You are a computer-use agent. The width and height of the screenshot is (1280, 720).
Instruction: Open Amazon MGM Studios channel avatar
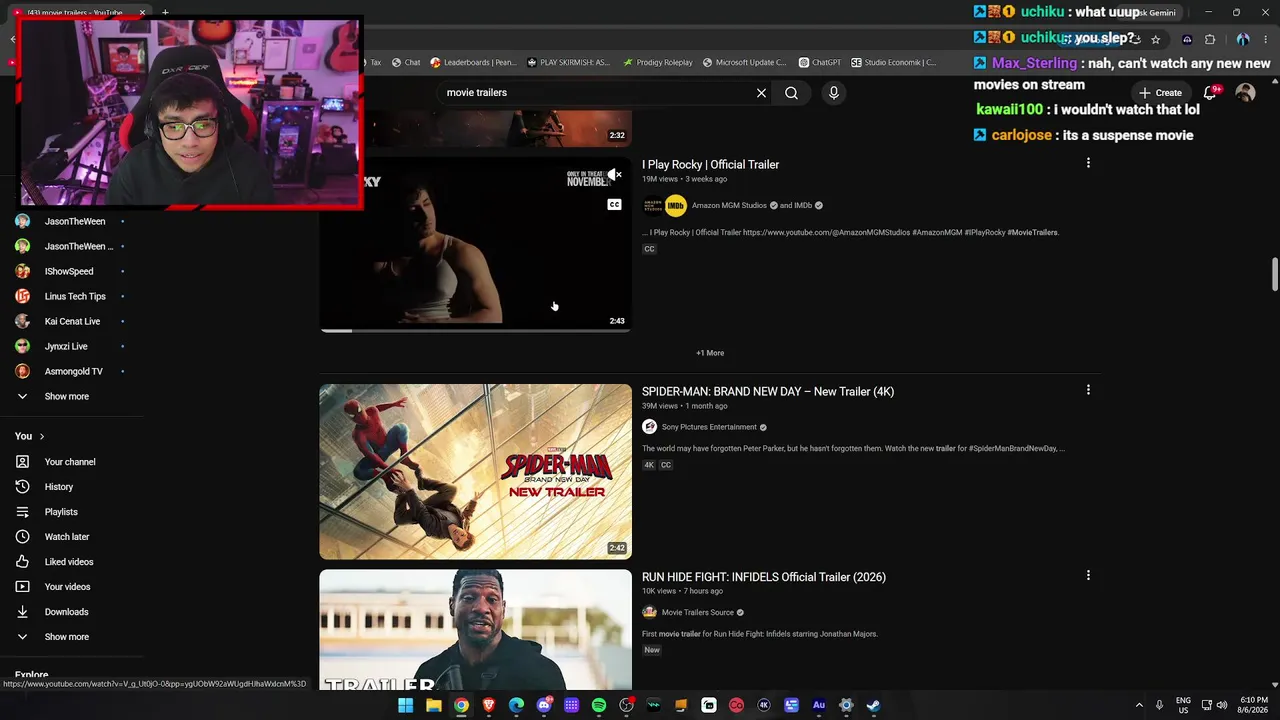pyautogui.click(x=653, y=206)
